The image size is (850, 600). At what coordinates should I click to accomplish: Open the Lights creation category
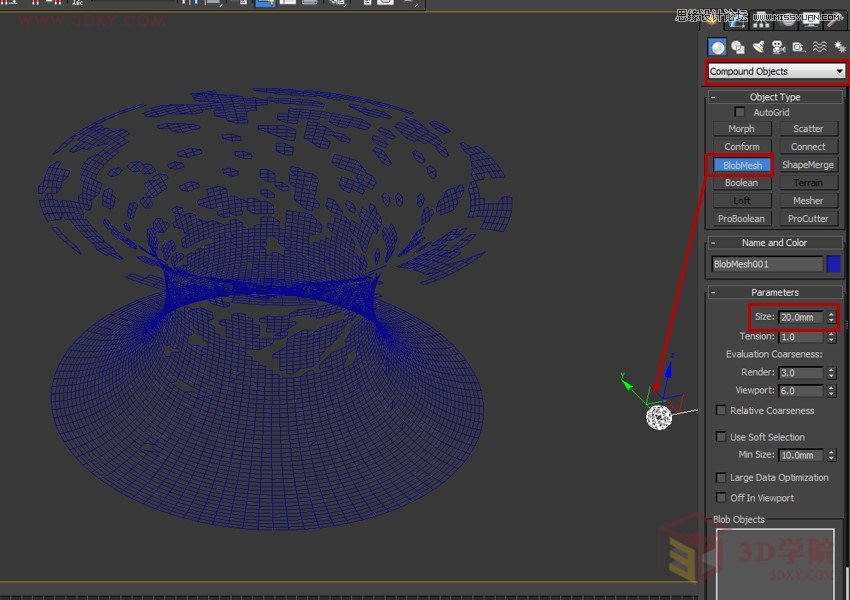(x=758, y=46)
